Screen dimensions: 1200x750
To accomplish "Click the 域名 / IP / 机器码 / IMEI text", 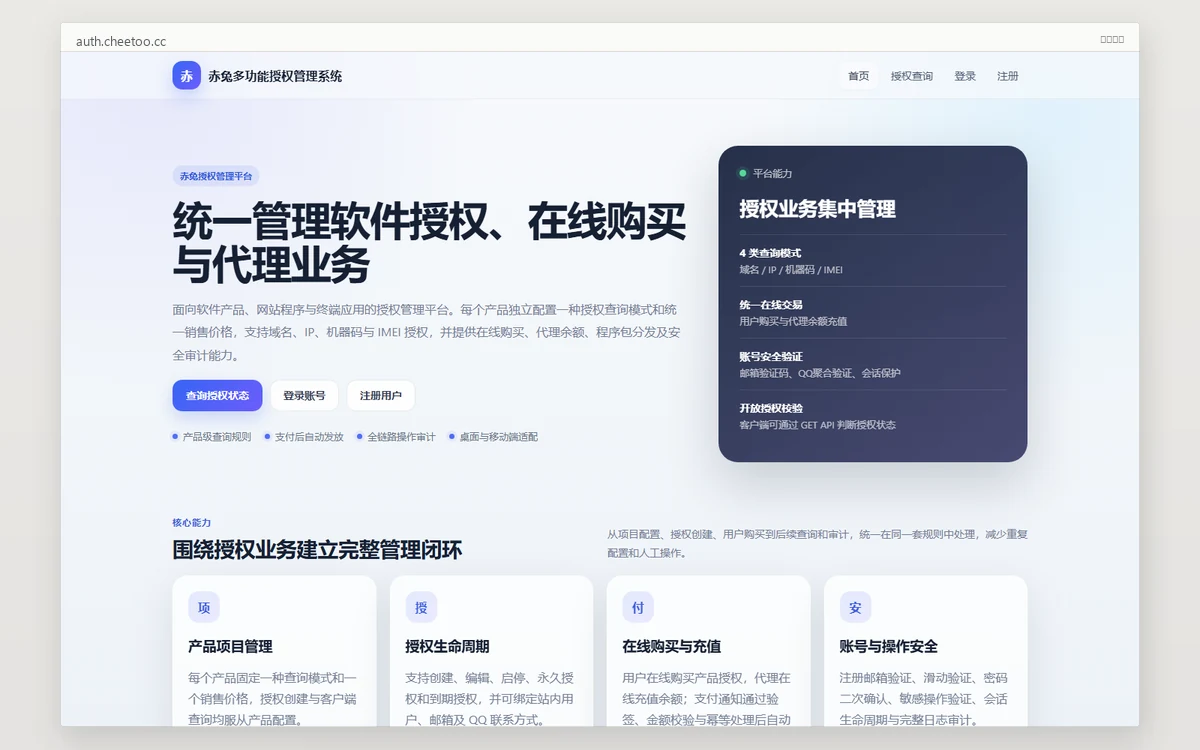I will click(791, 270).
